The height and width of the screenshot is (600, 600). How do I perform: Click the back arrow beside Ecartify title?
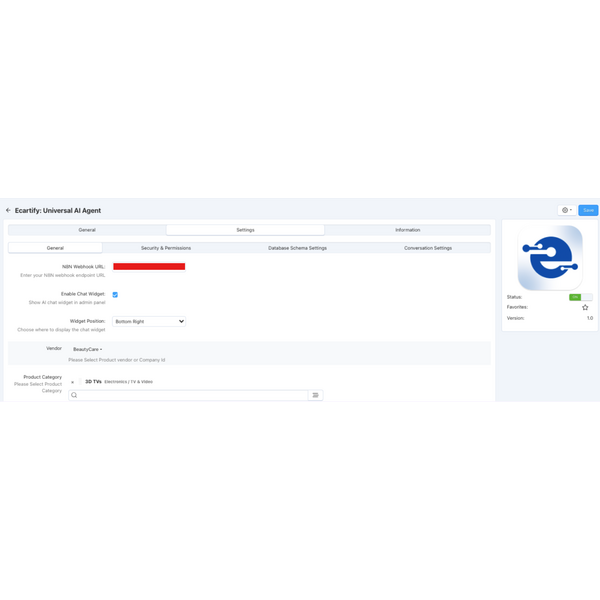point(8,211)
